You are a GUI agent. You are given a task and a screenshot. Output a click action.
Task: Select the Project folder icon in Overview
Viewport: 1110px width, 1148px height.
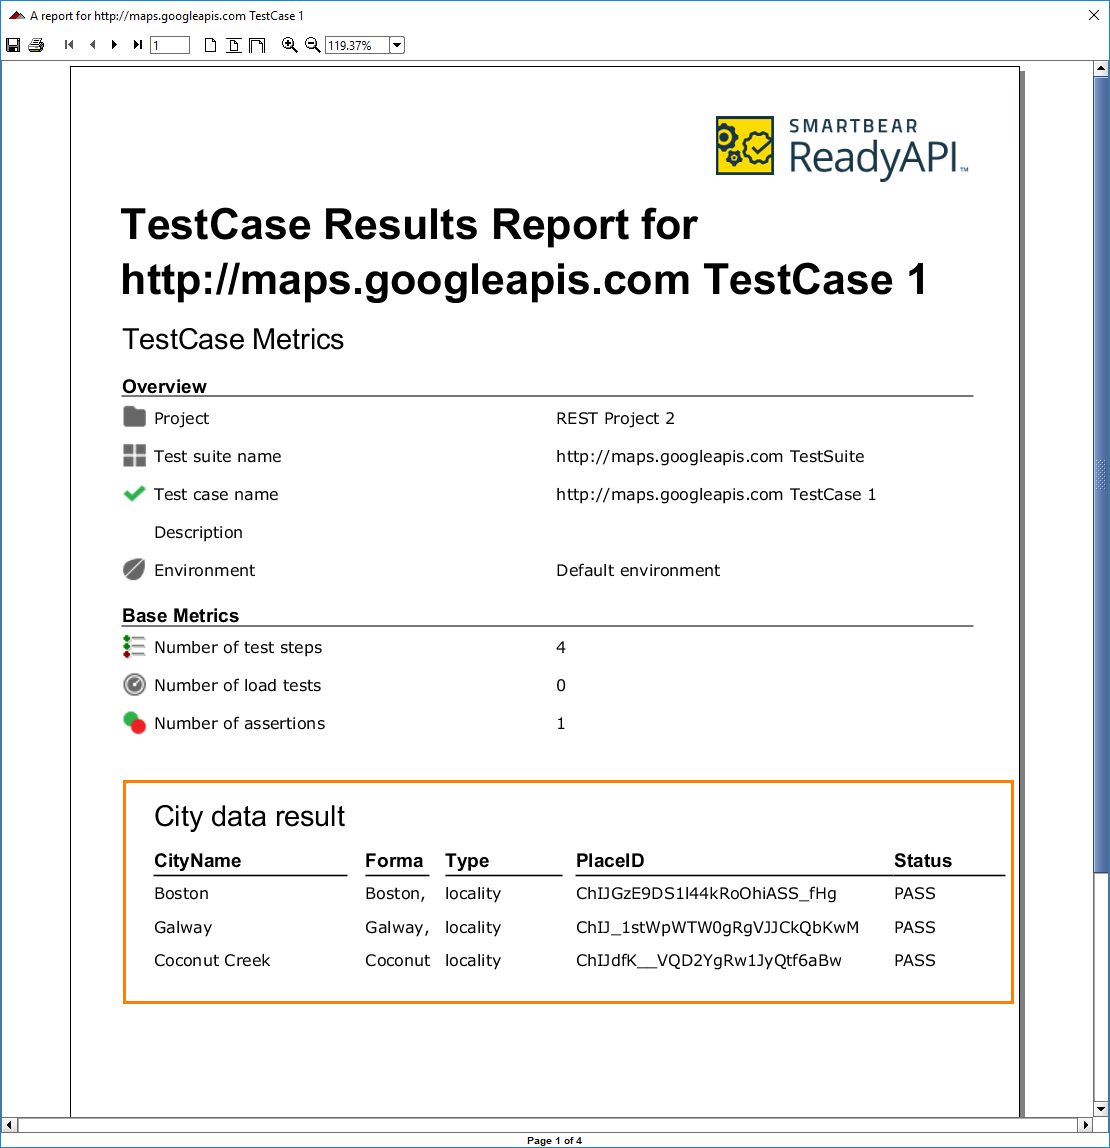coord(133,417)
